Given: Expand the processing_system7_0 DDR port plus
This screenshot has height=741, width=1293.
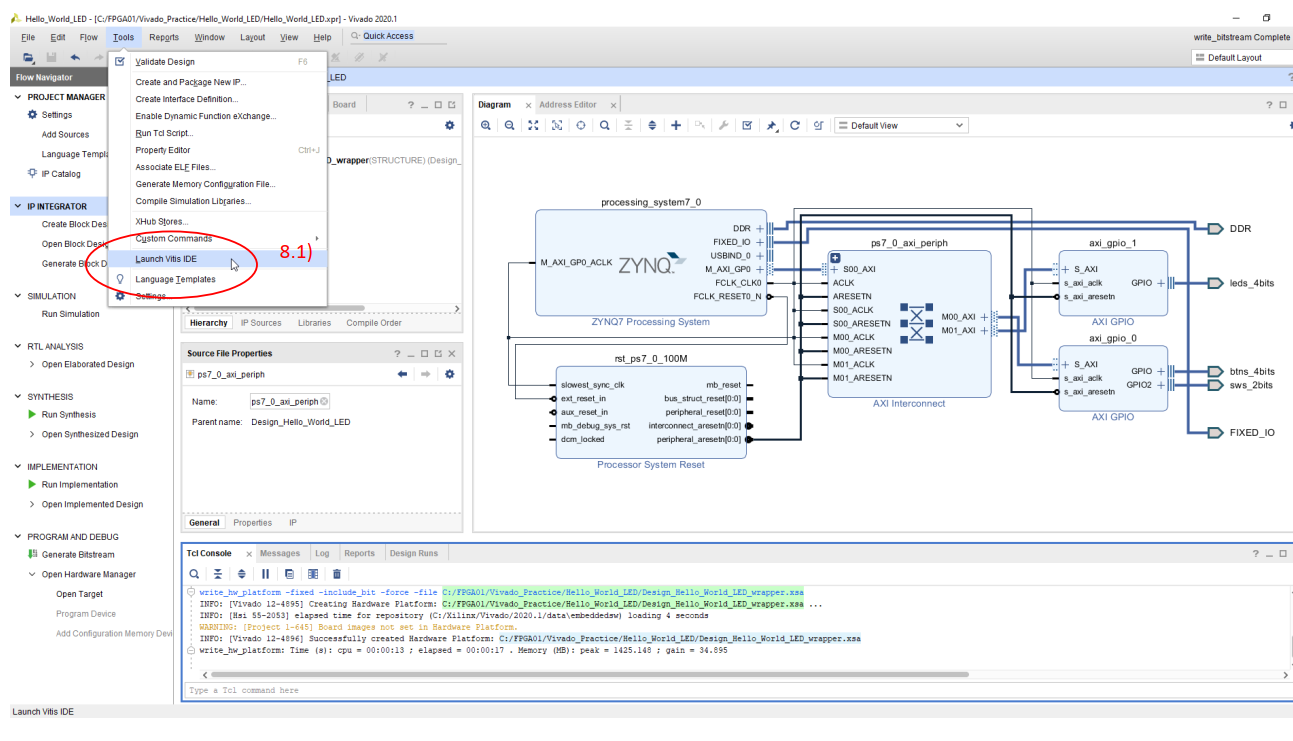Looking at the screenshot, I should (x=759, y=229).
